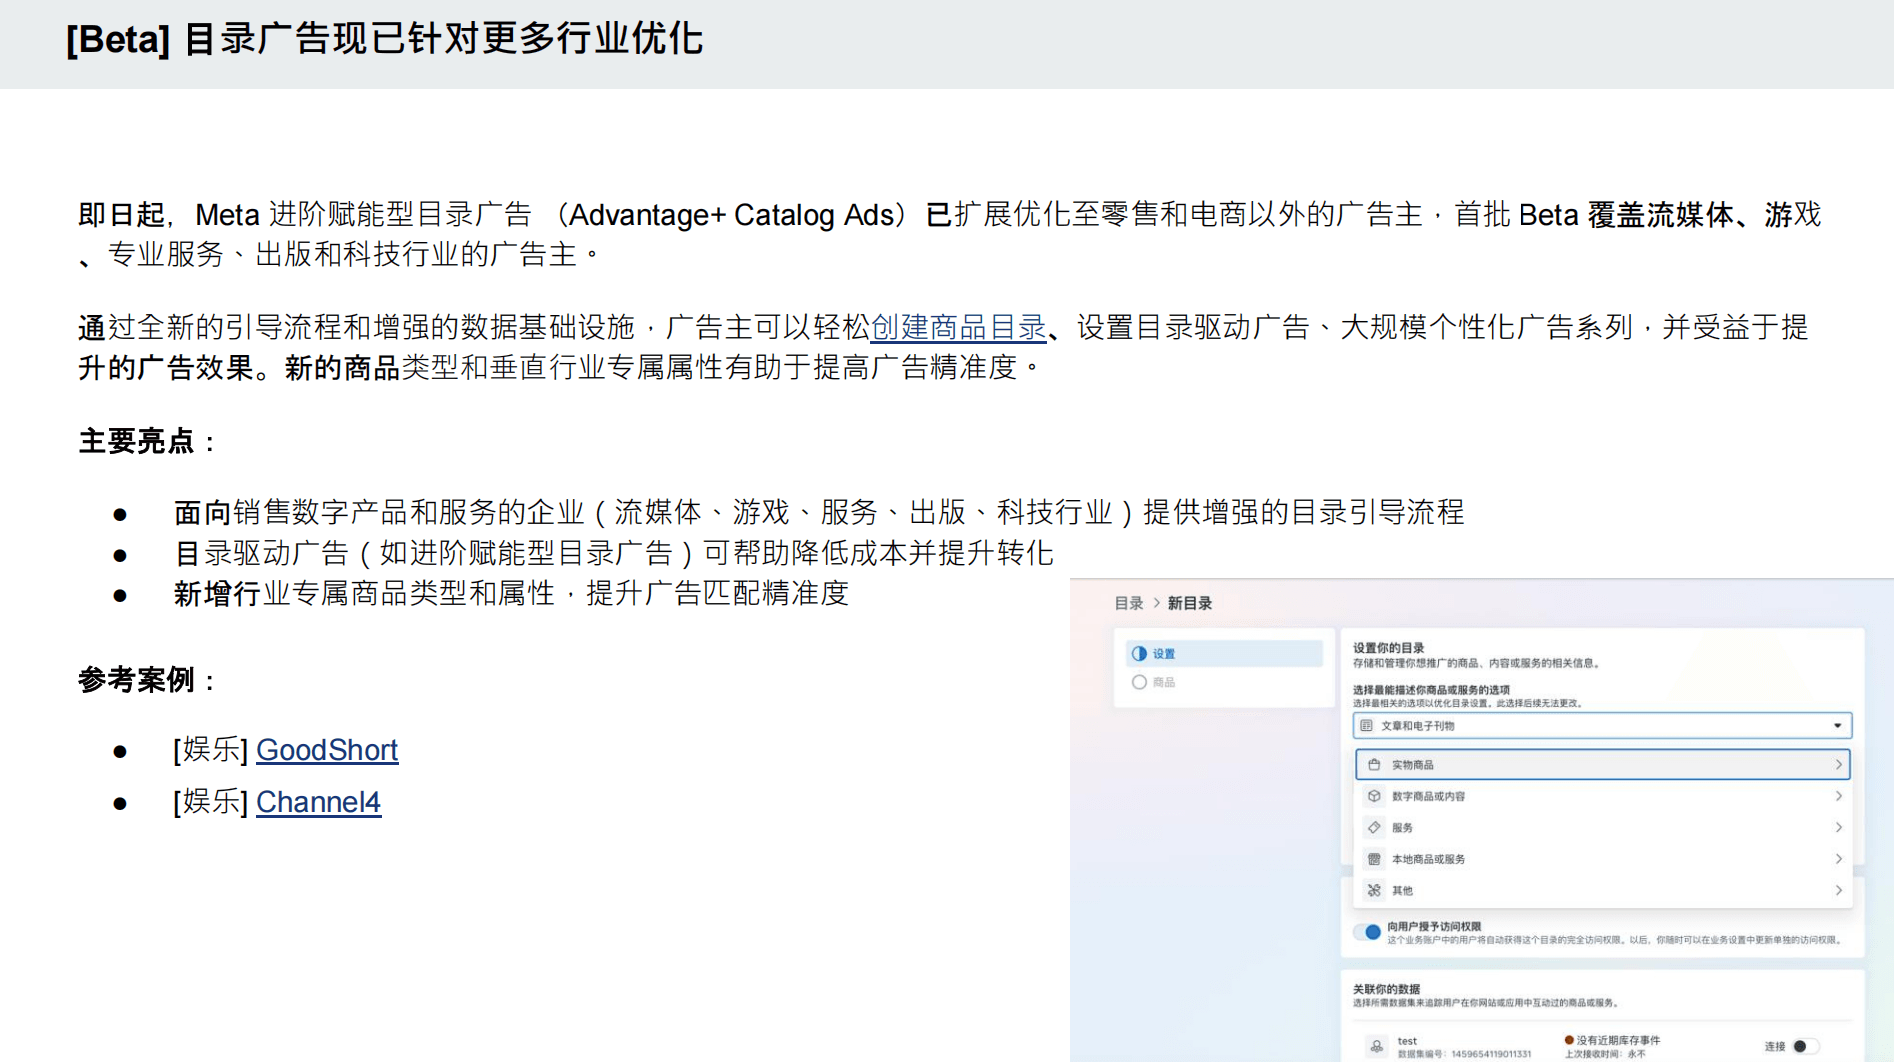1894x1062 pixels.
Task: Expand the 实物商品 option chevron
Action: 1840,765
